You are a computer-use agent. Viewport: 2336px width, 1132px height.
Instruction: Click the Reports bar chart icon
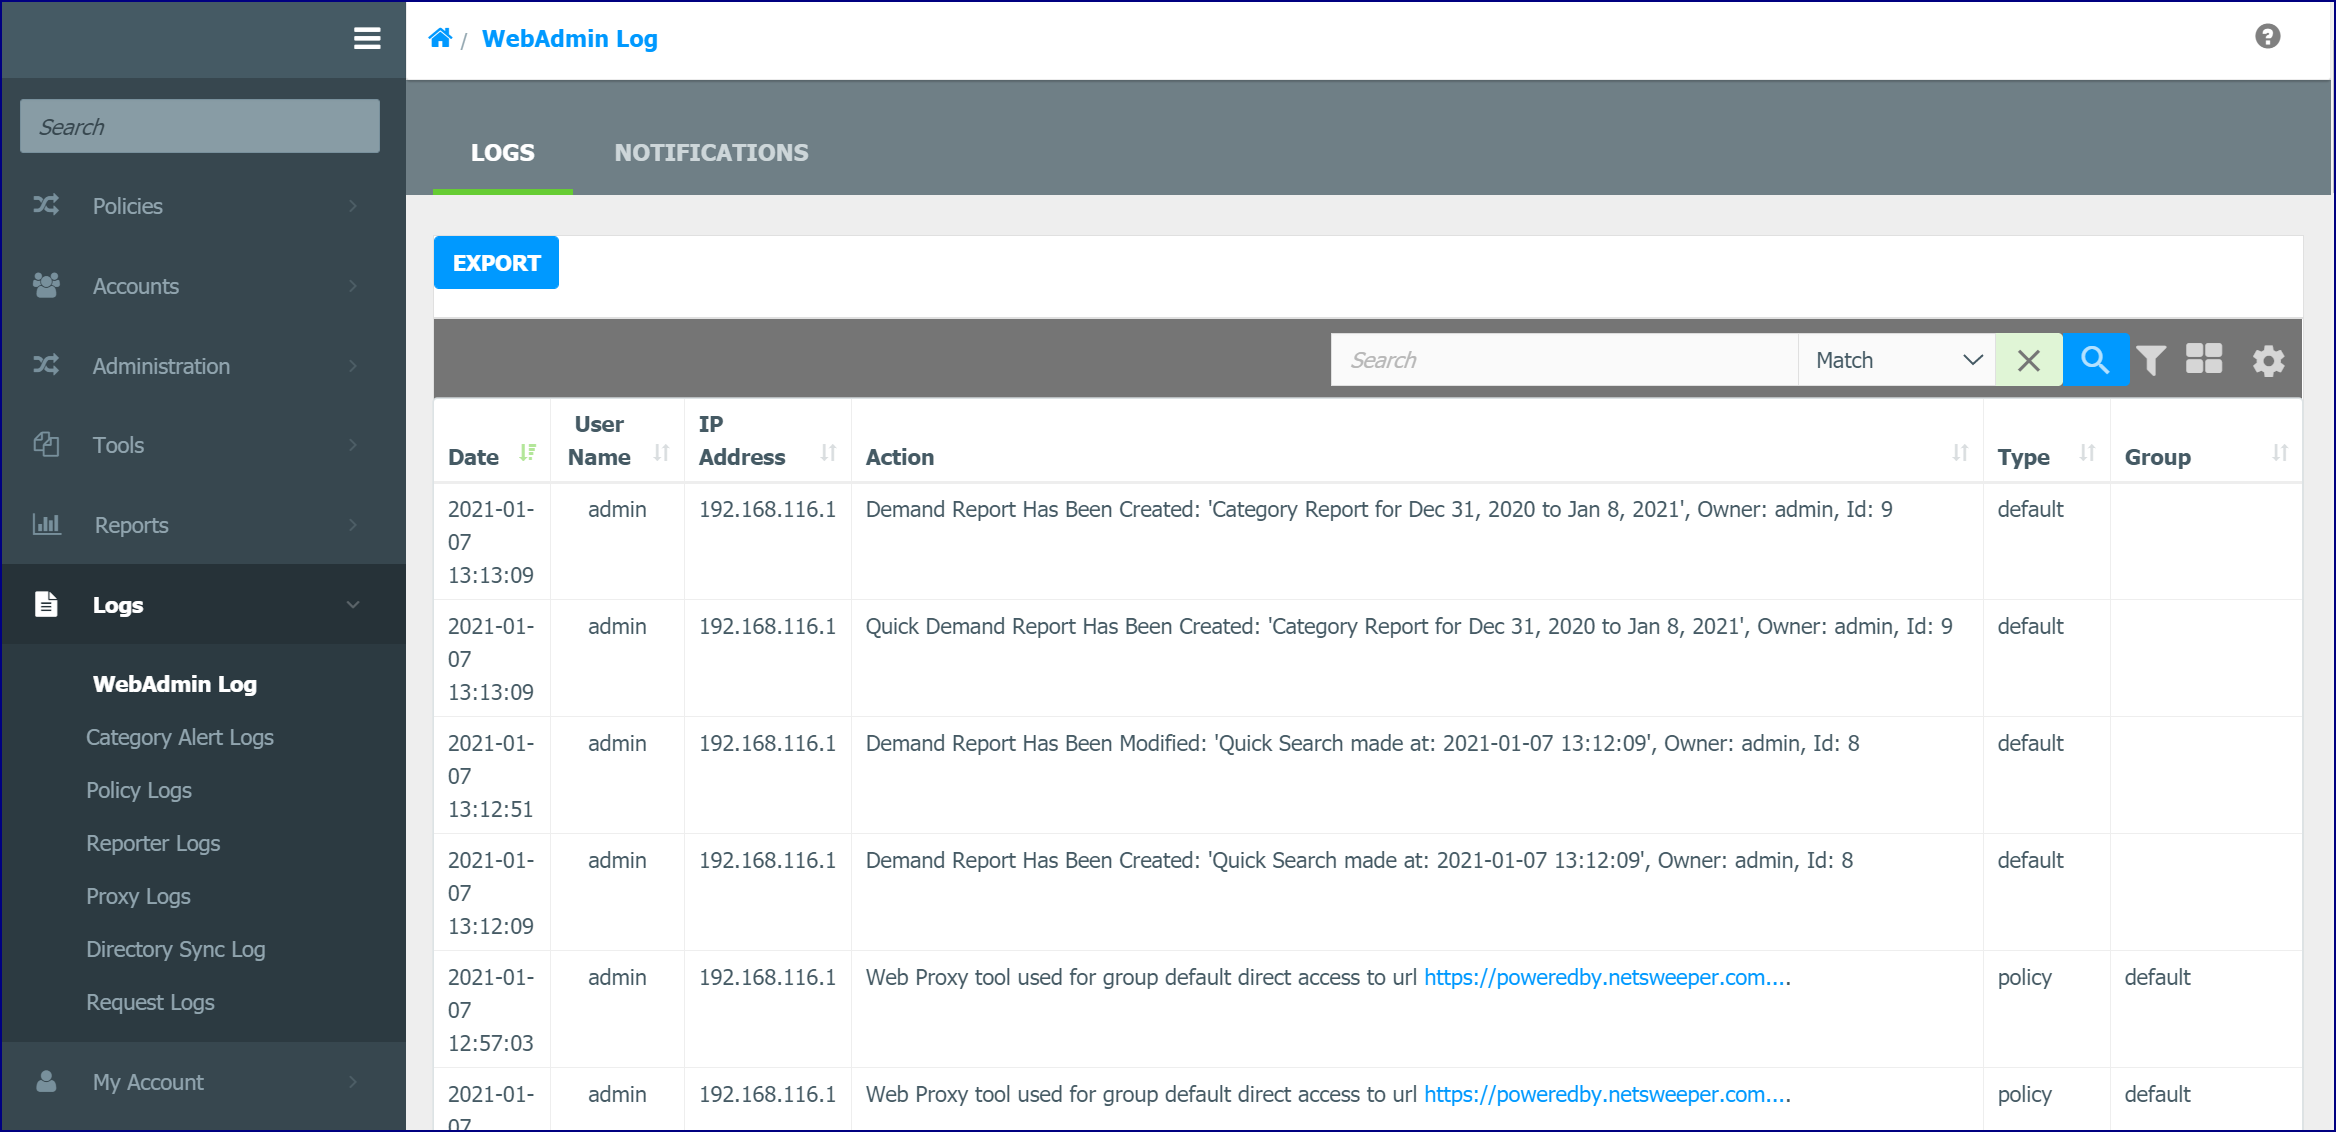click(46, 524)
